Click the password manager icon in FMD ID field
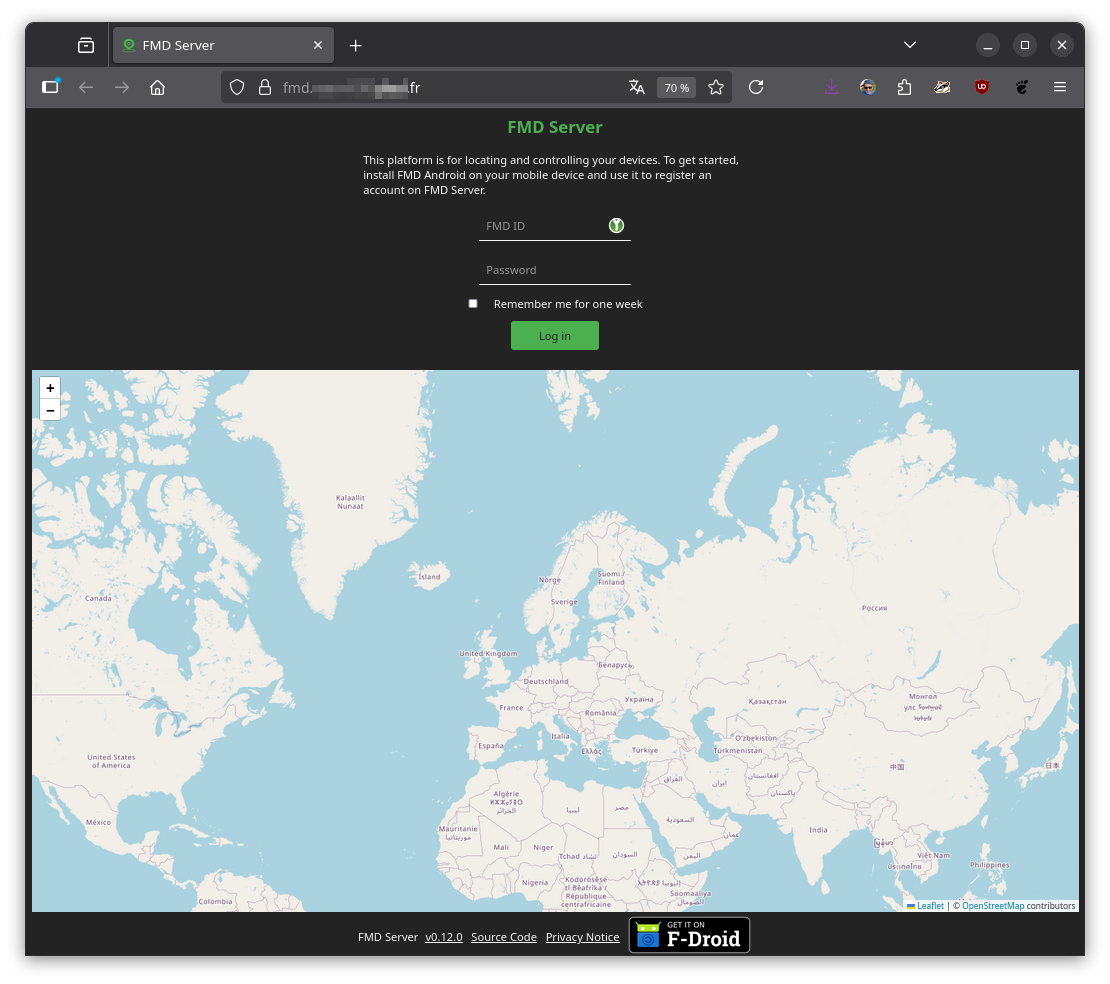Screen dimensions: 1110x984 [616, 226]
